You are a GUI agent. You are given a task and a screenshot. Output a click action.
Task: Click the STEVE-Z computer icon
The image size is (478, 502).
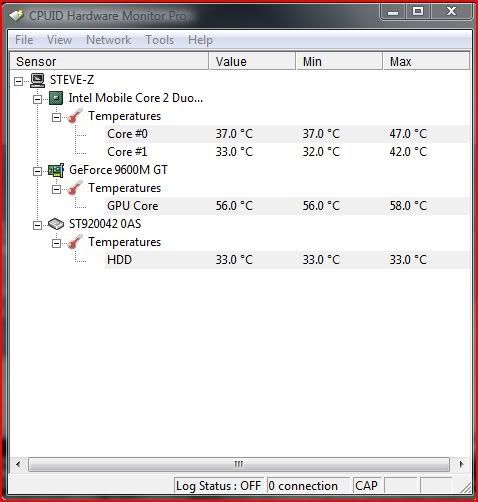coord(37,80)
